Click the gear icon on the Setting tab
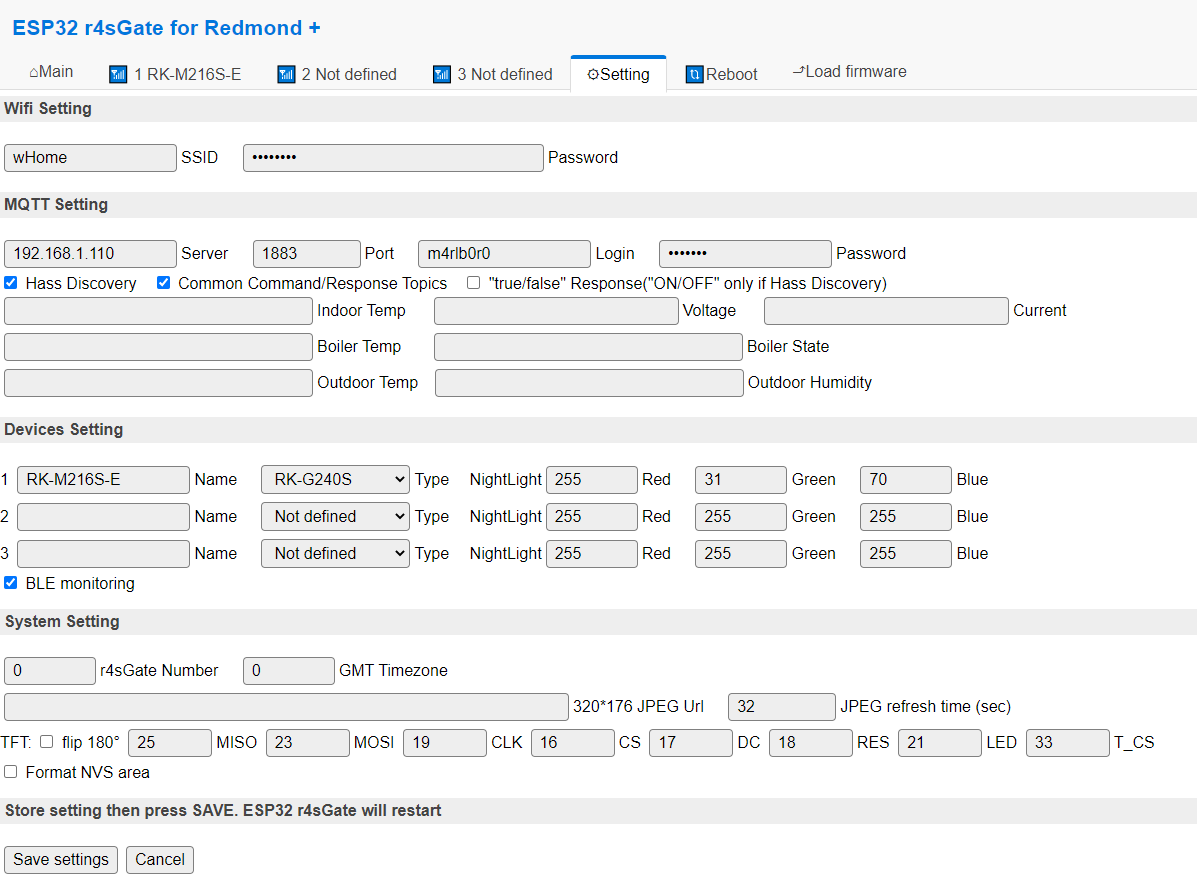The image size is (1197, 888). 593,75
